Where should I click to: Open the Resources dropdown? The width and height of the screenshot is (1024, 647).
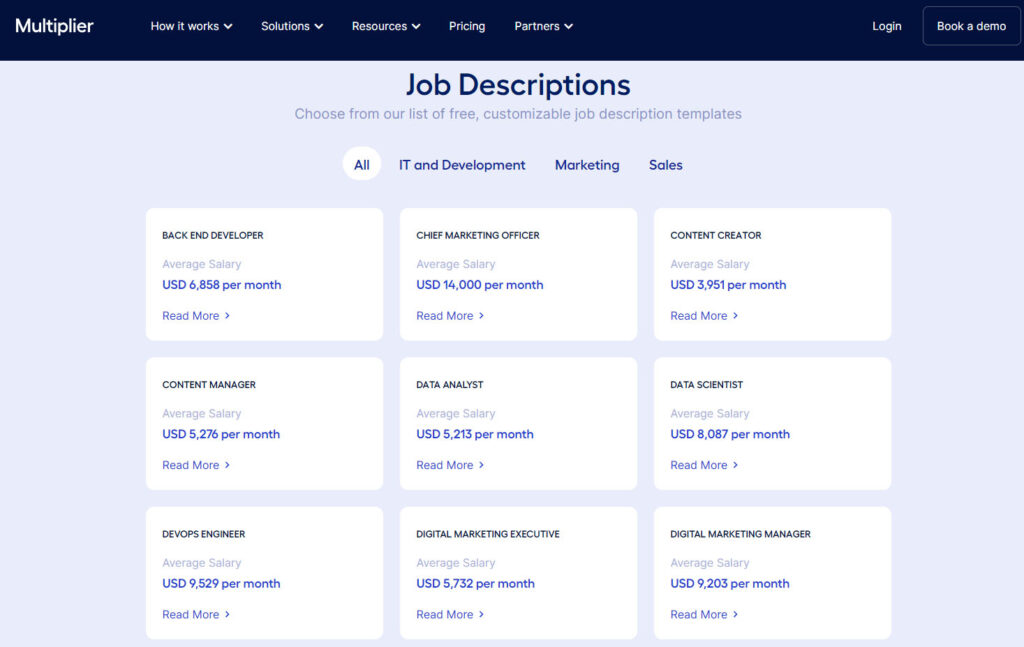click(385, 27)
